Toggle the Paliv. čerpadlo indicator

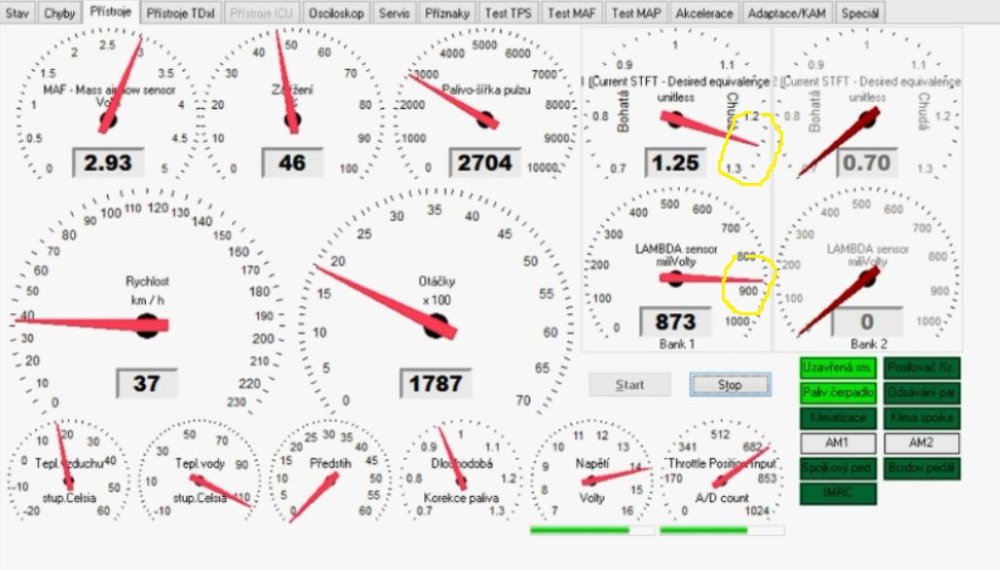point(837,393)
